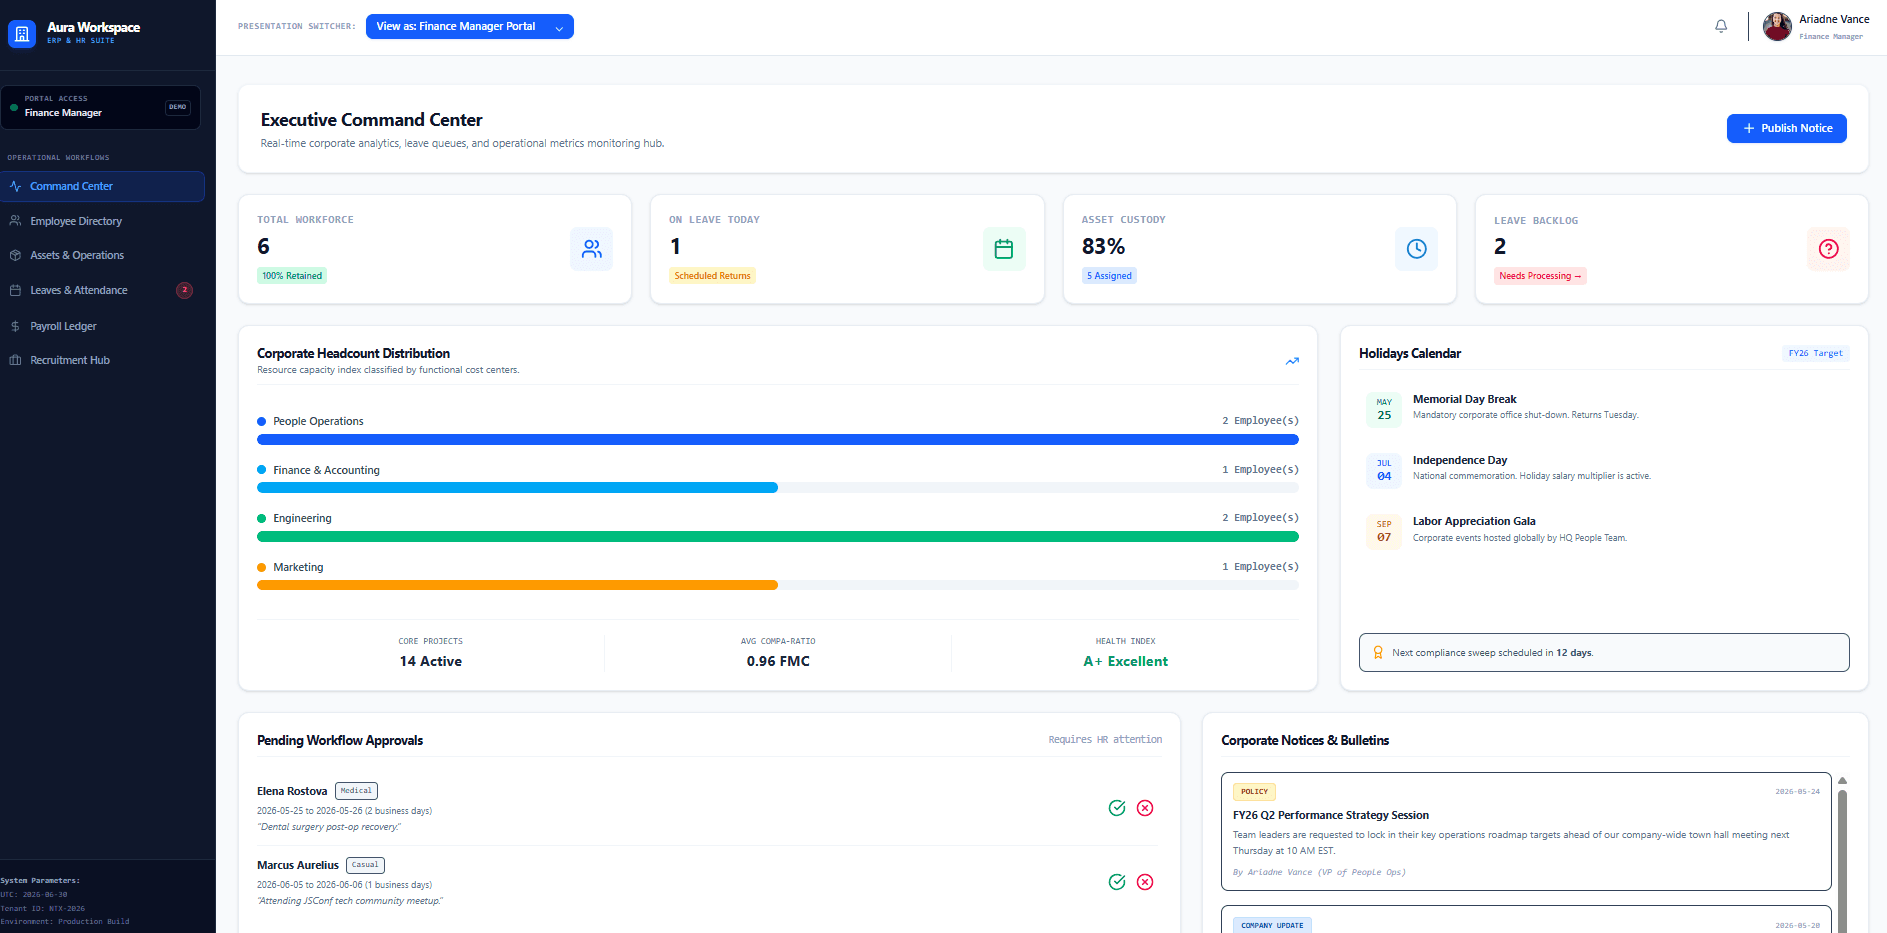Click the headcount distribution trend arrow icon

click(x=1292, y=361)
